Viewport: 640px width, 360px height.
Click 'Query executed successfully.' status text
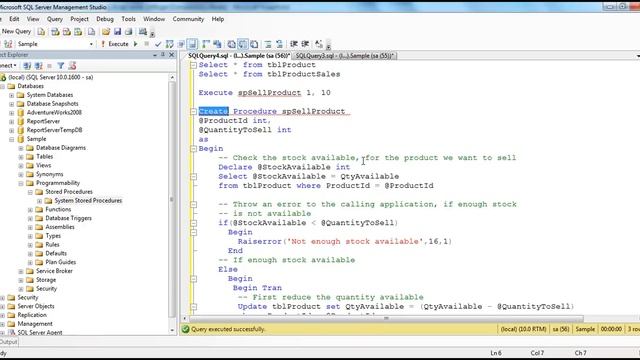[228, 329]
